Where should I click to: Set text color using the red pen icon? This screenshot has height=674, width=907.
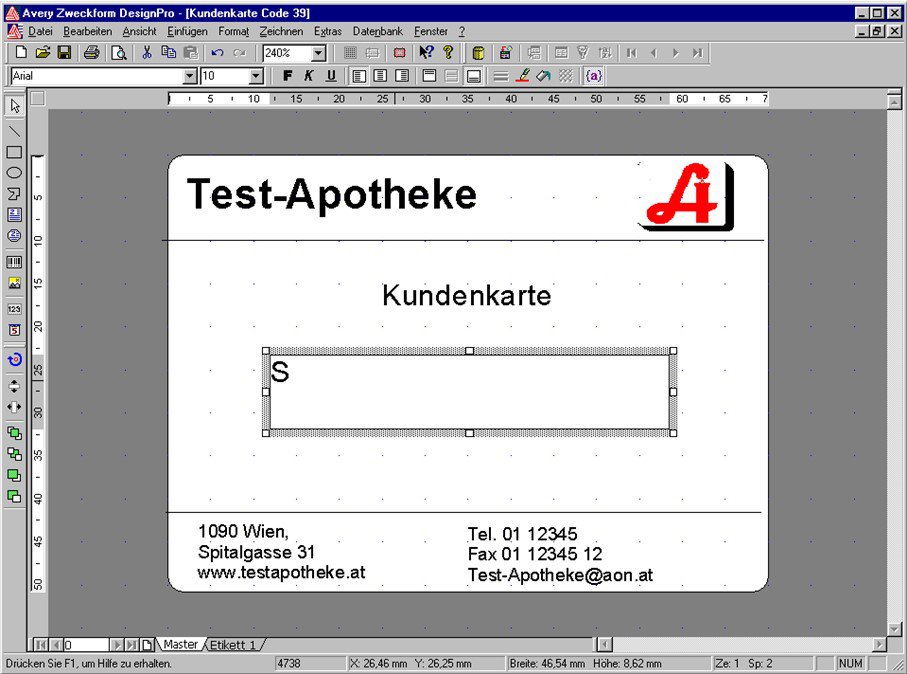click(524, 75)
